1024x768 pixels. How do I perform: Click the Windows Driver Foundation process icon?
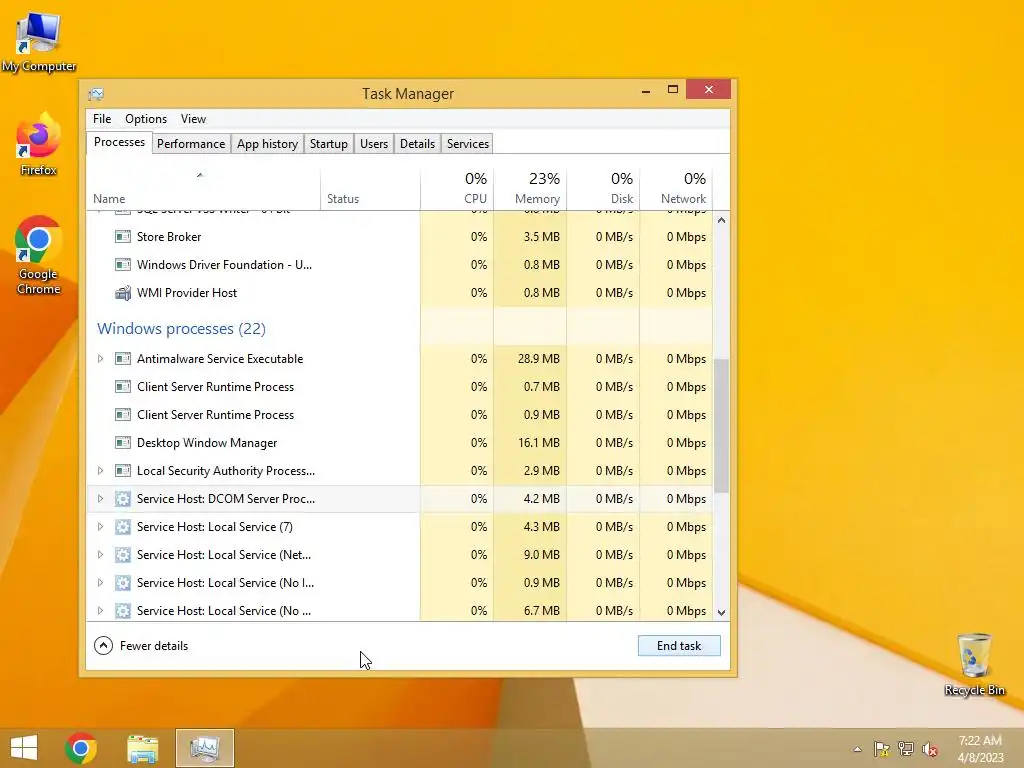[x=122, y=264]
